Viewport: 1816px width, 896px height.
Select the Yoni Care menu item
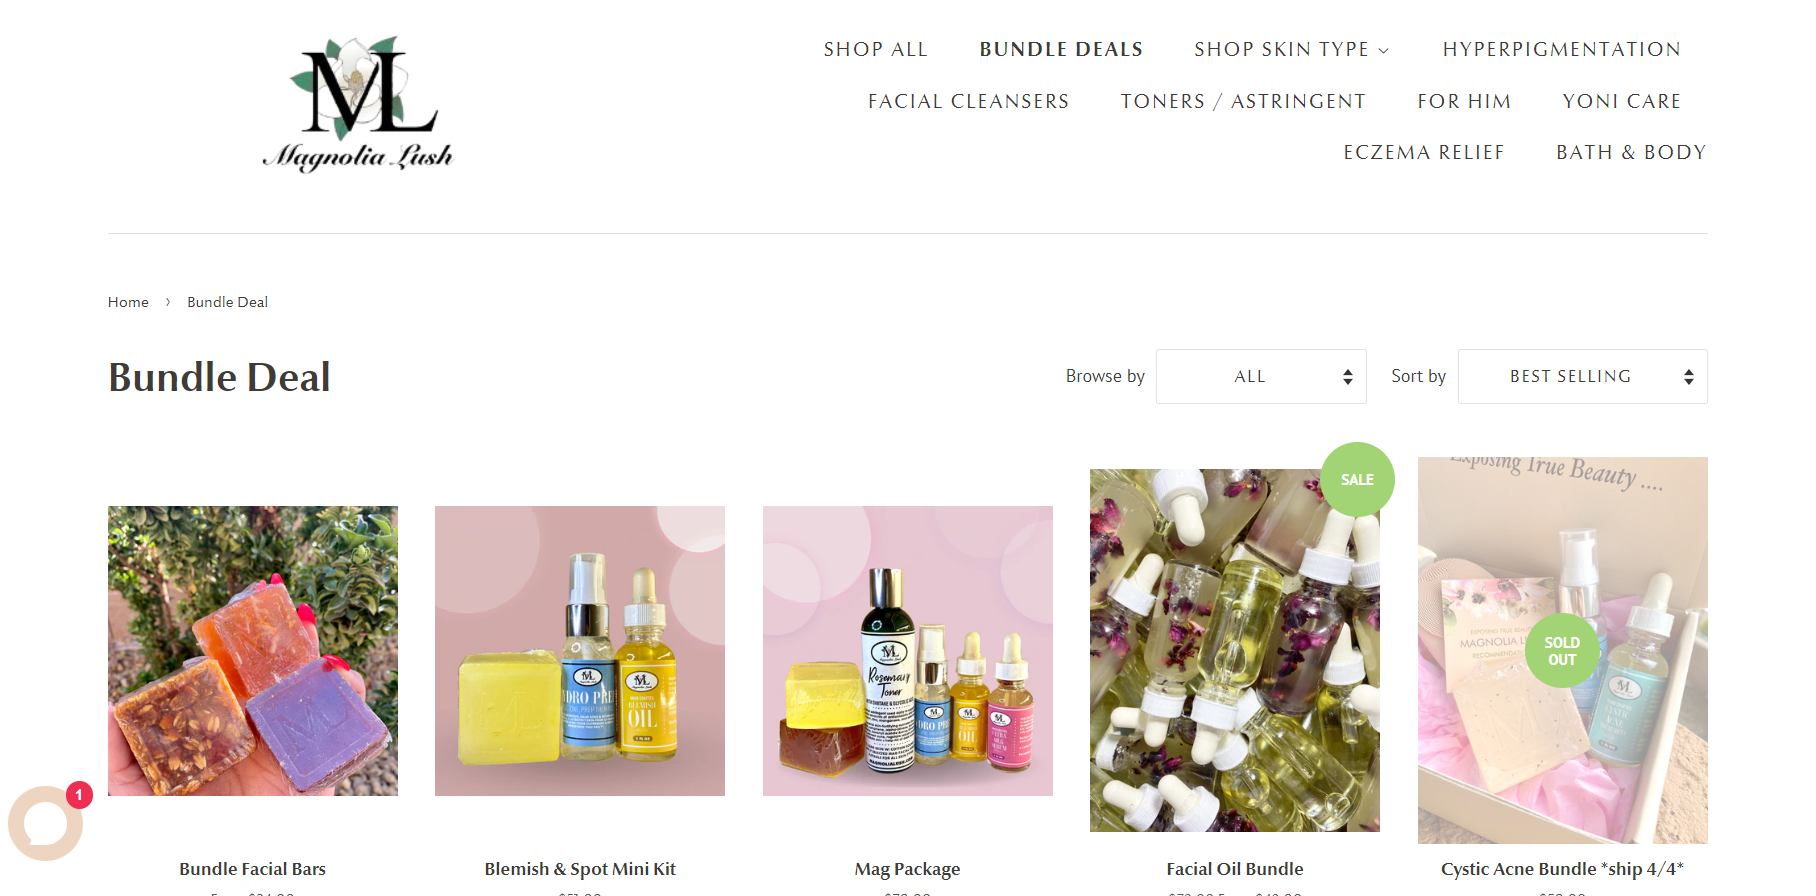[1622, 101]
